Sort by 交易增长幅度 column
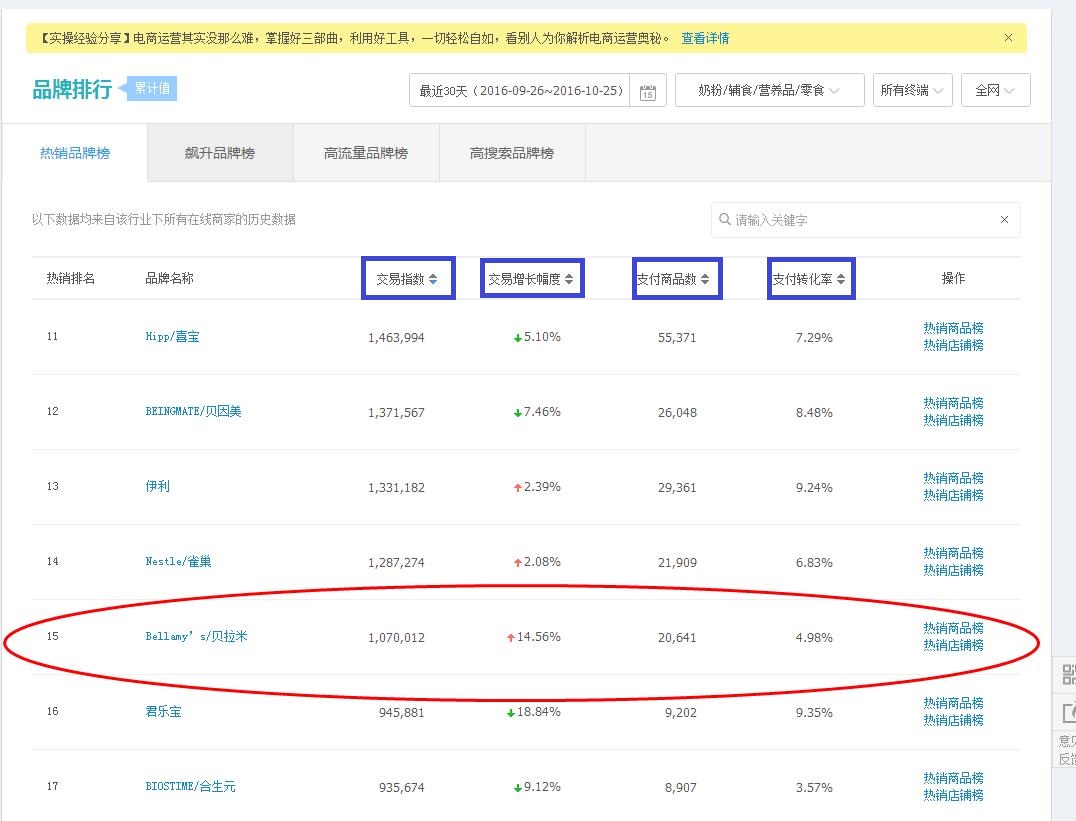Viewport: 1076px width, 821px height. coord(531,279)
